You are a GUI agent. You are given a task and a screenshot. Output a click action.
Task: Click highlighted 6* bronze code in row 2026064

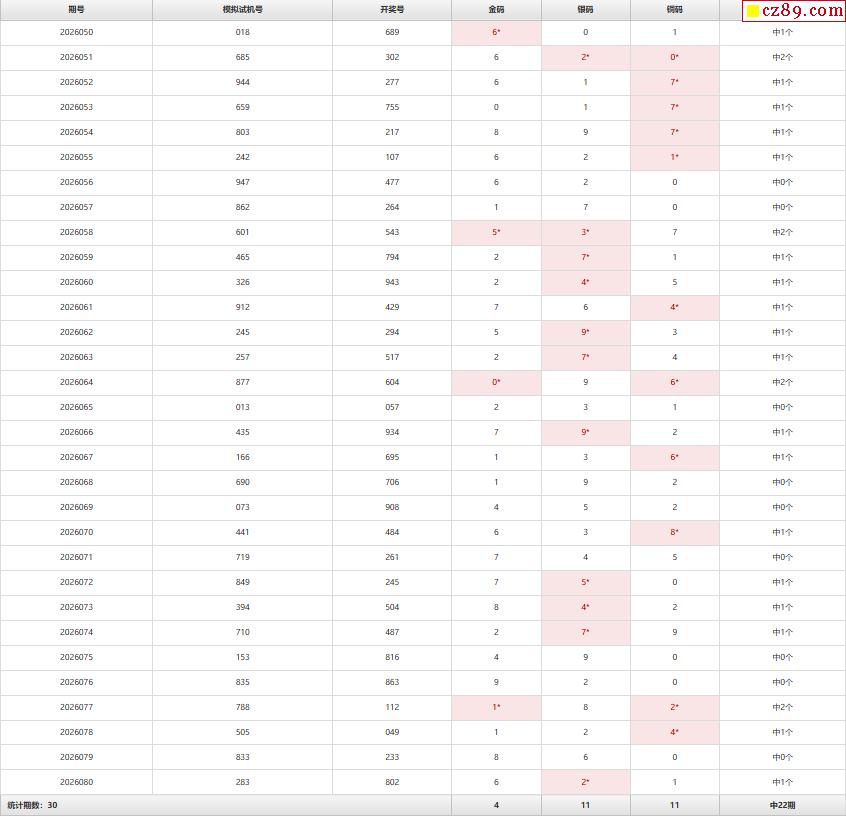[675, 382]
